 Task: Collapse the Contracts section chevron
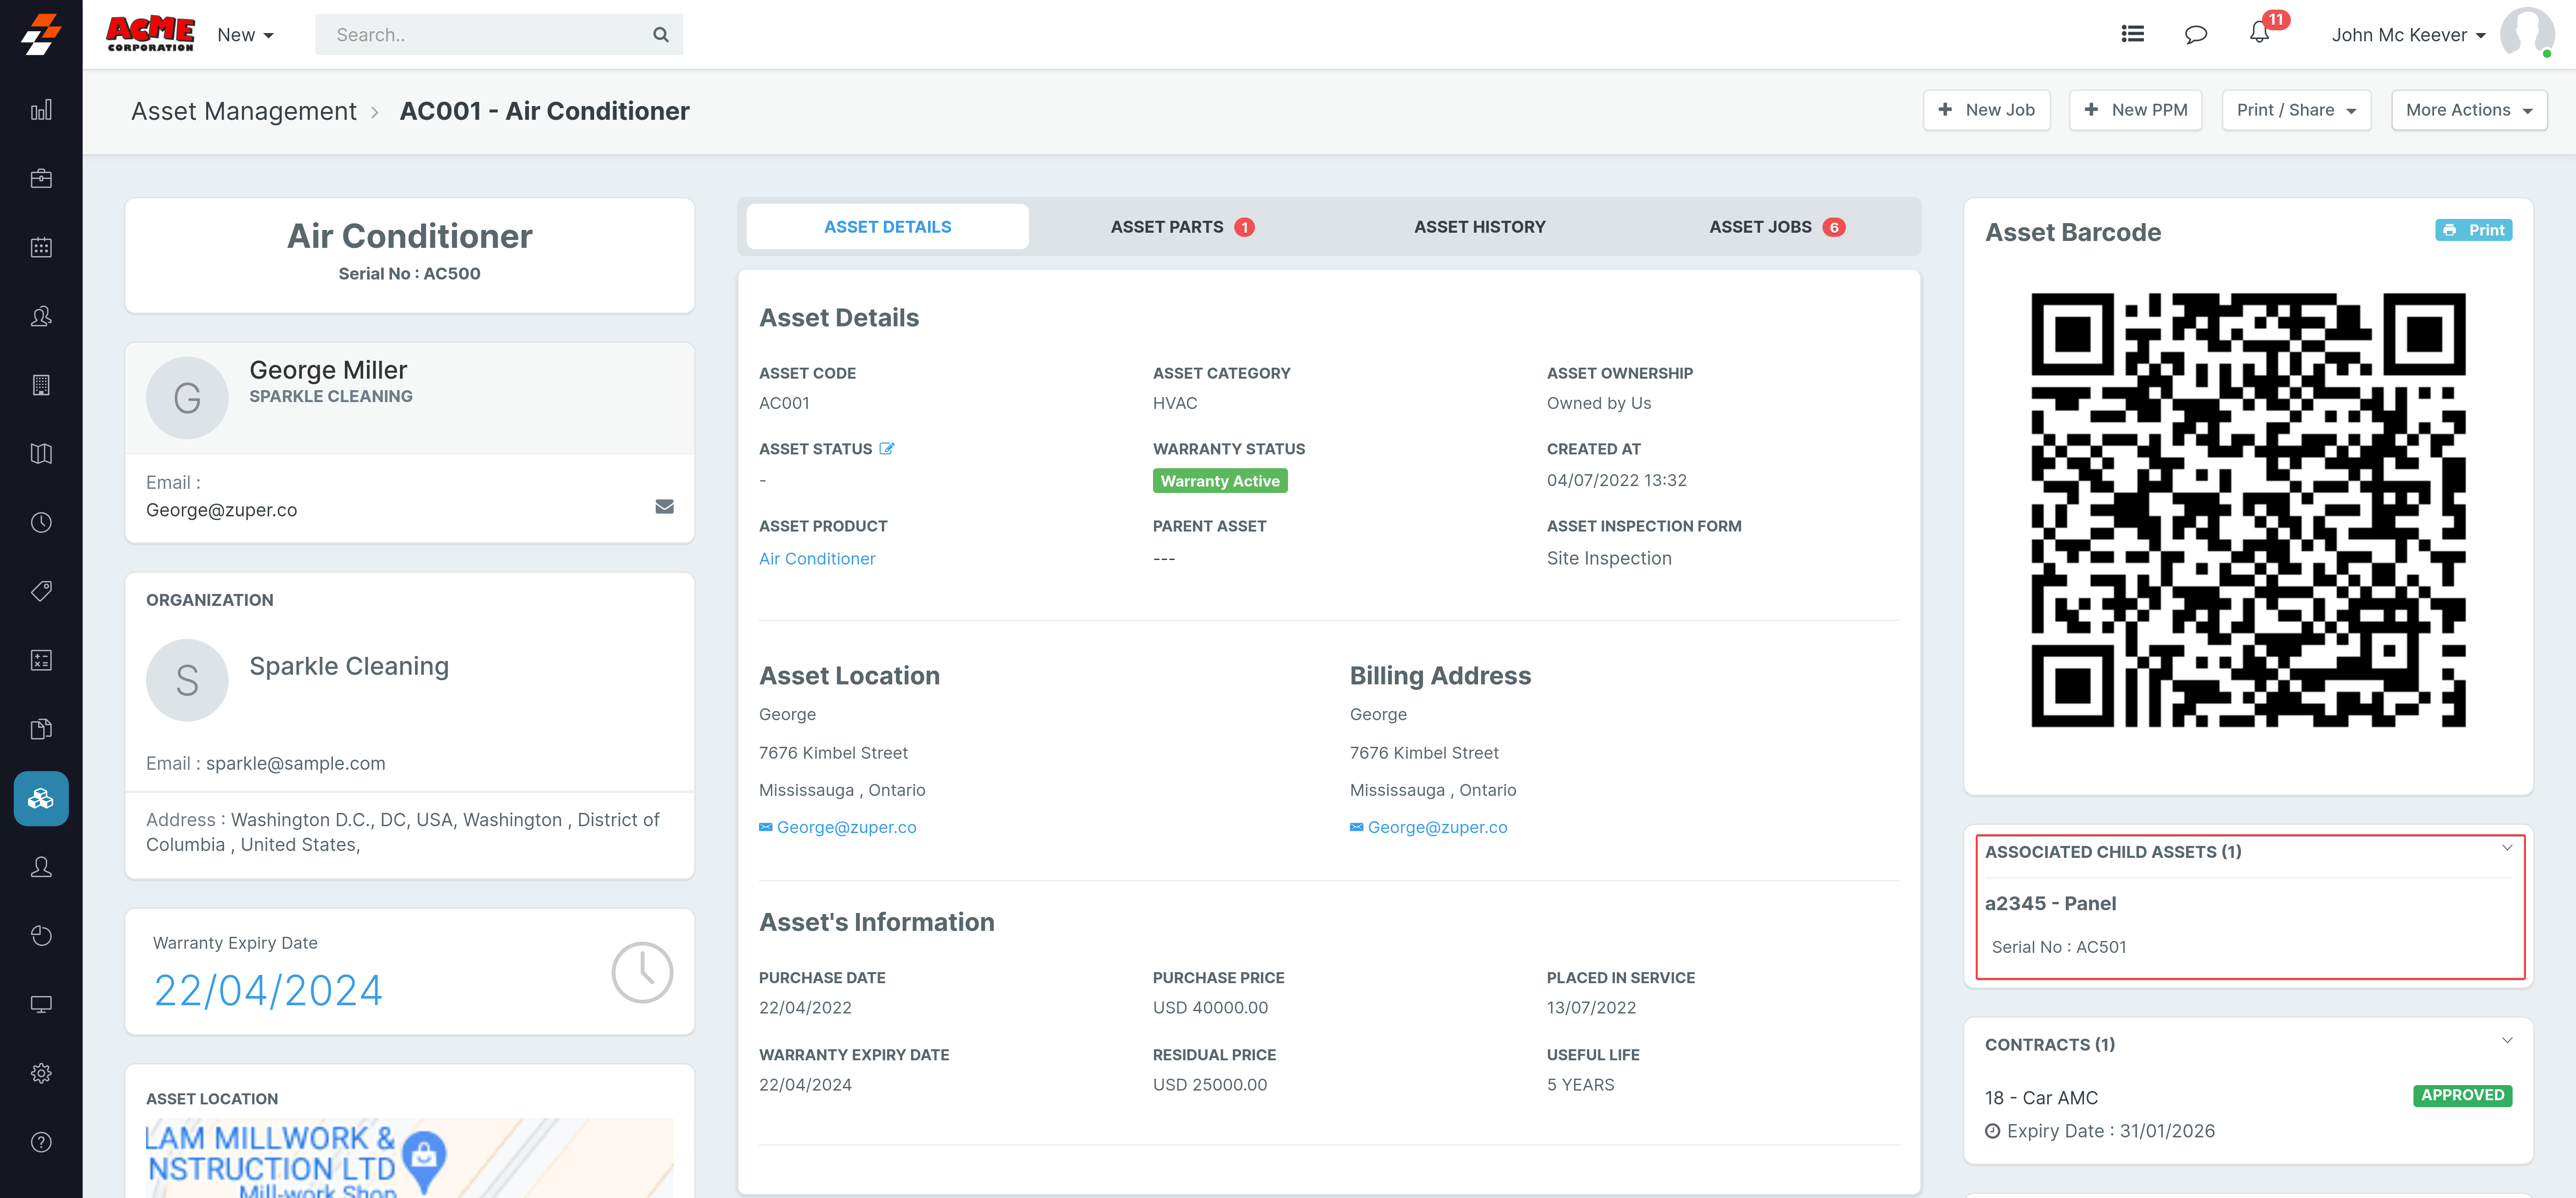(2506, 1041)
